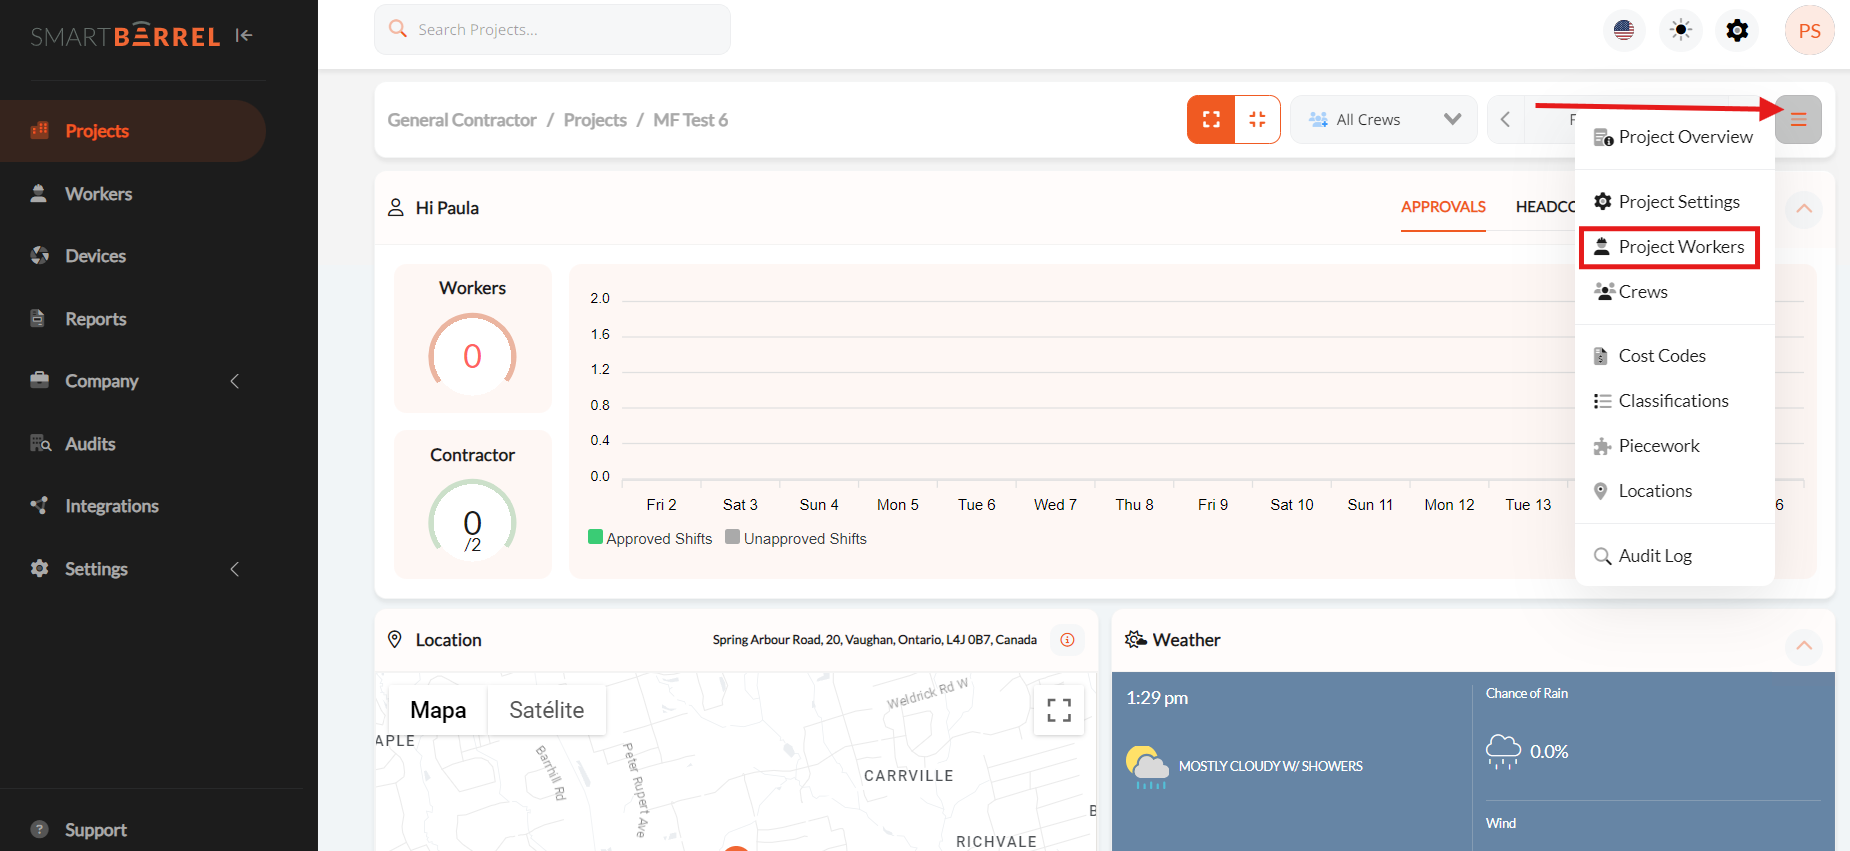This screenshot has height=851, width=1850.
Task: Open the PS user profile avatar
Action: click(x=1809, y=30)
